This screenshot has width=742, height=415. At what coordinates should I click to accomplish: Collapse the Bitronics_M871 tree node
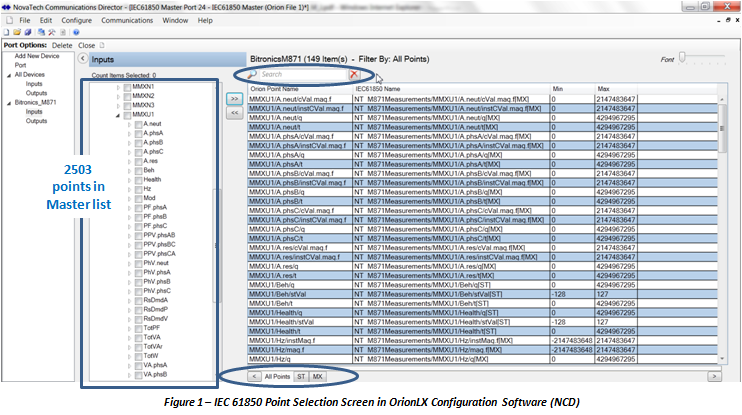pos(9,103)
